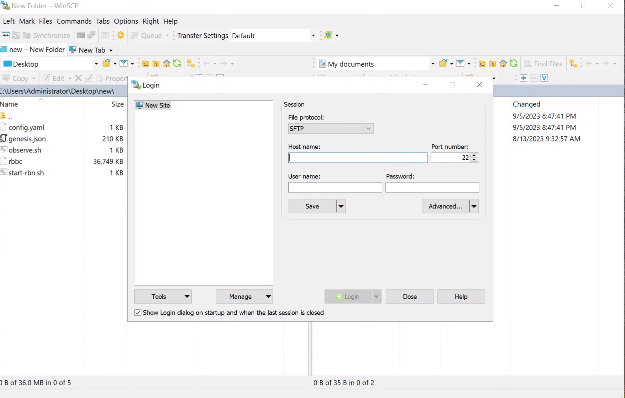
Task: Click the Password input field
Action: [x=432, y=187]
